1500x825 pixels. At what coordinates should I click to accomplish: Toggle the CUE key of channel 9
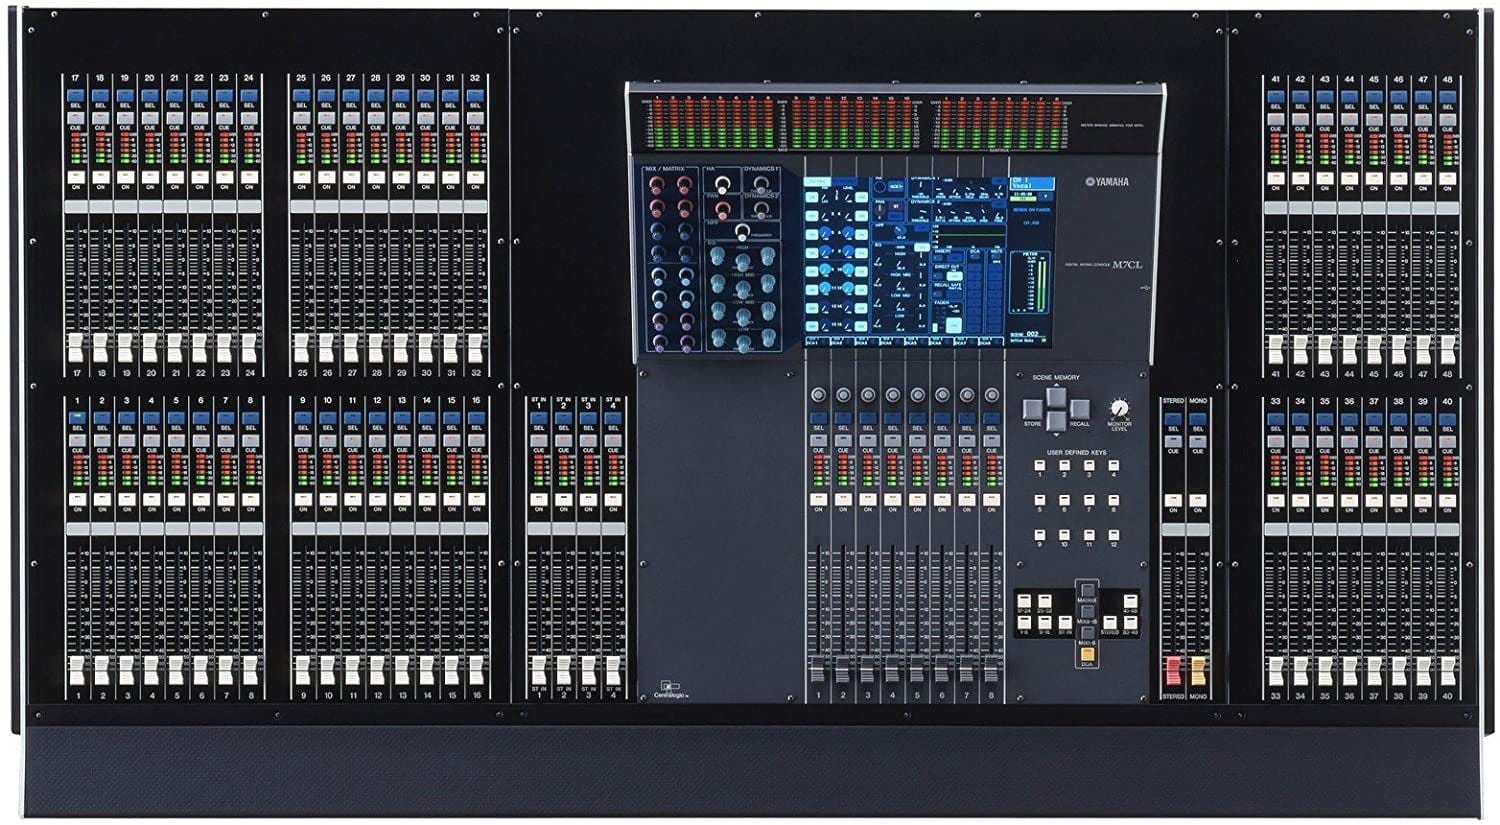(x=303, y=440)
